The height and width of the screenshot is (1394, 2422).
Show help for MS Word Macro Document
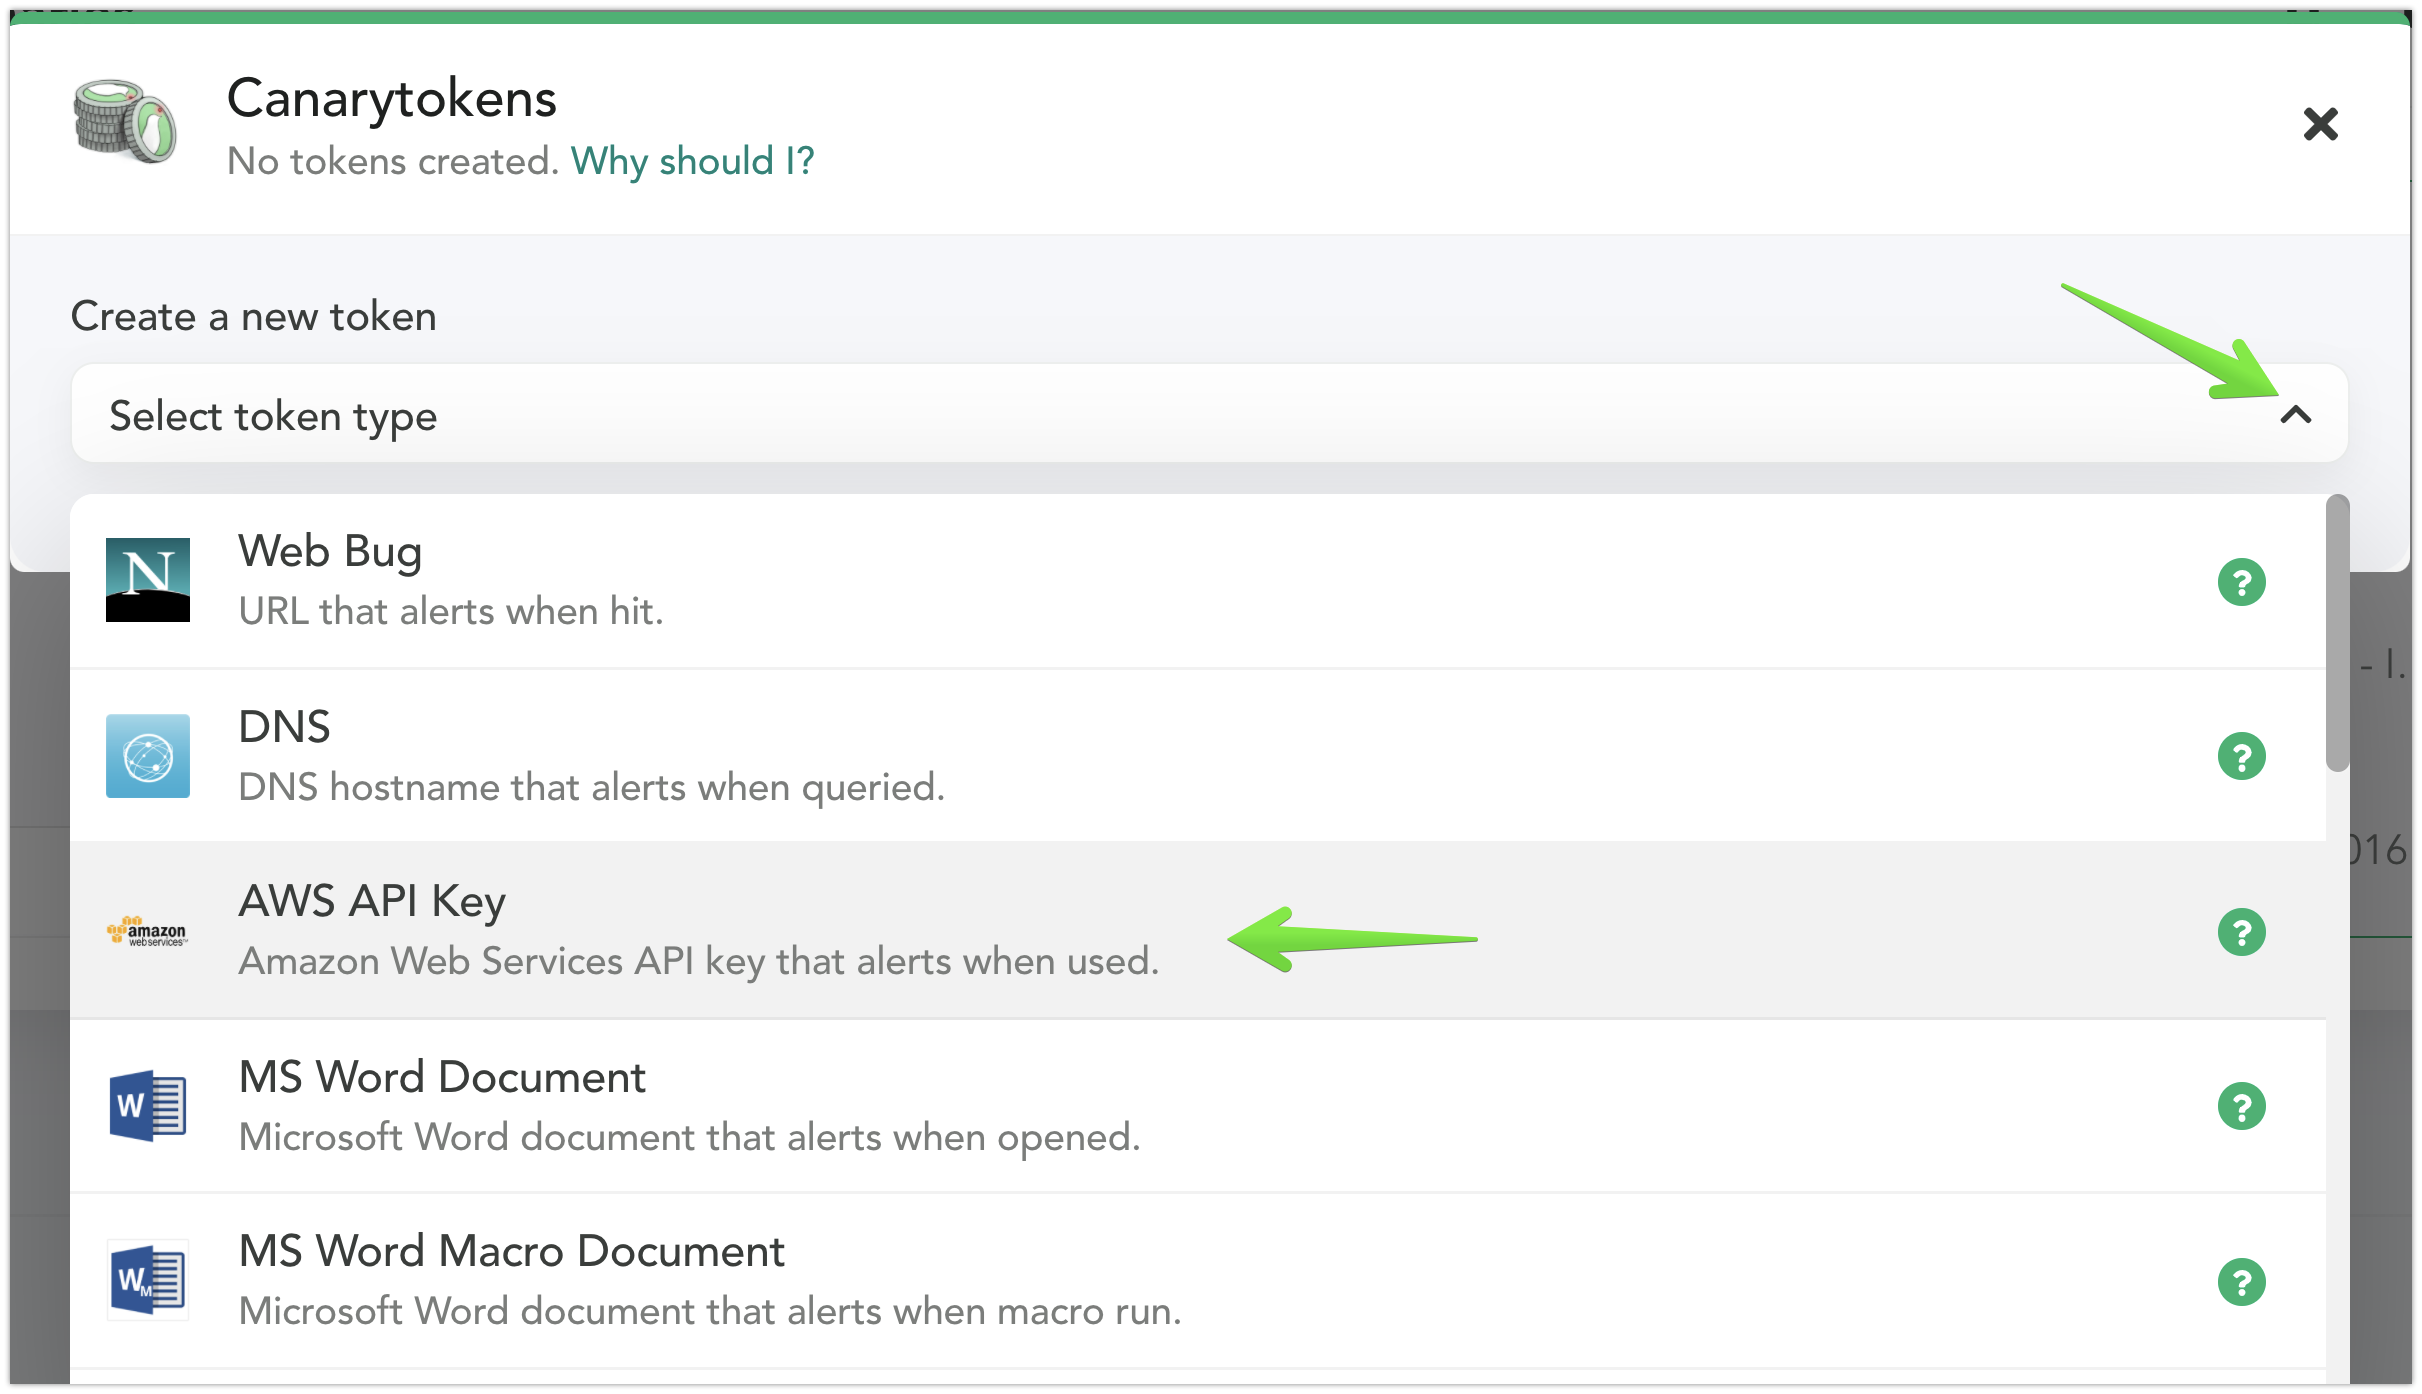(2241, 1282)
